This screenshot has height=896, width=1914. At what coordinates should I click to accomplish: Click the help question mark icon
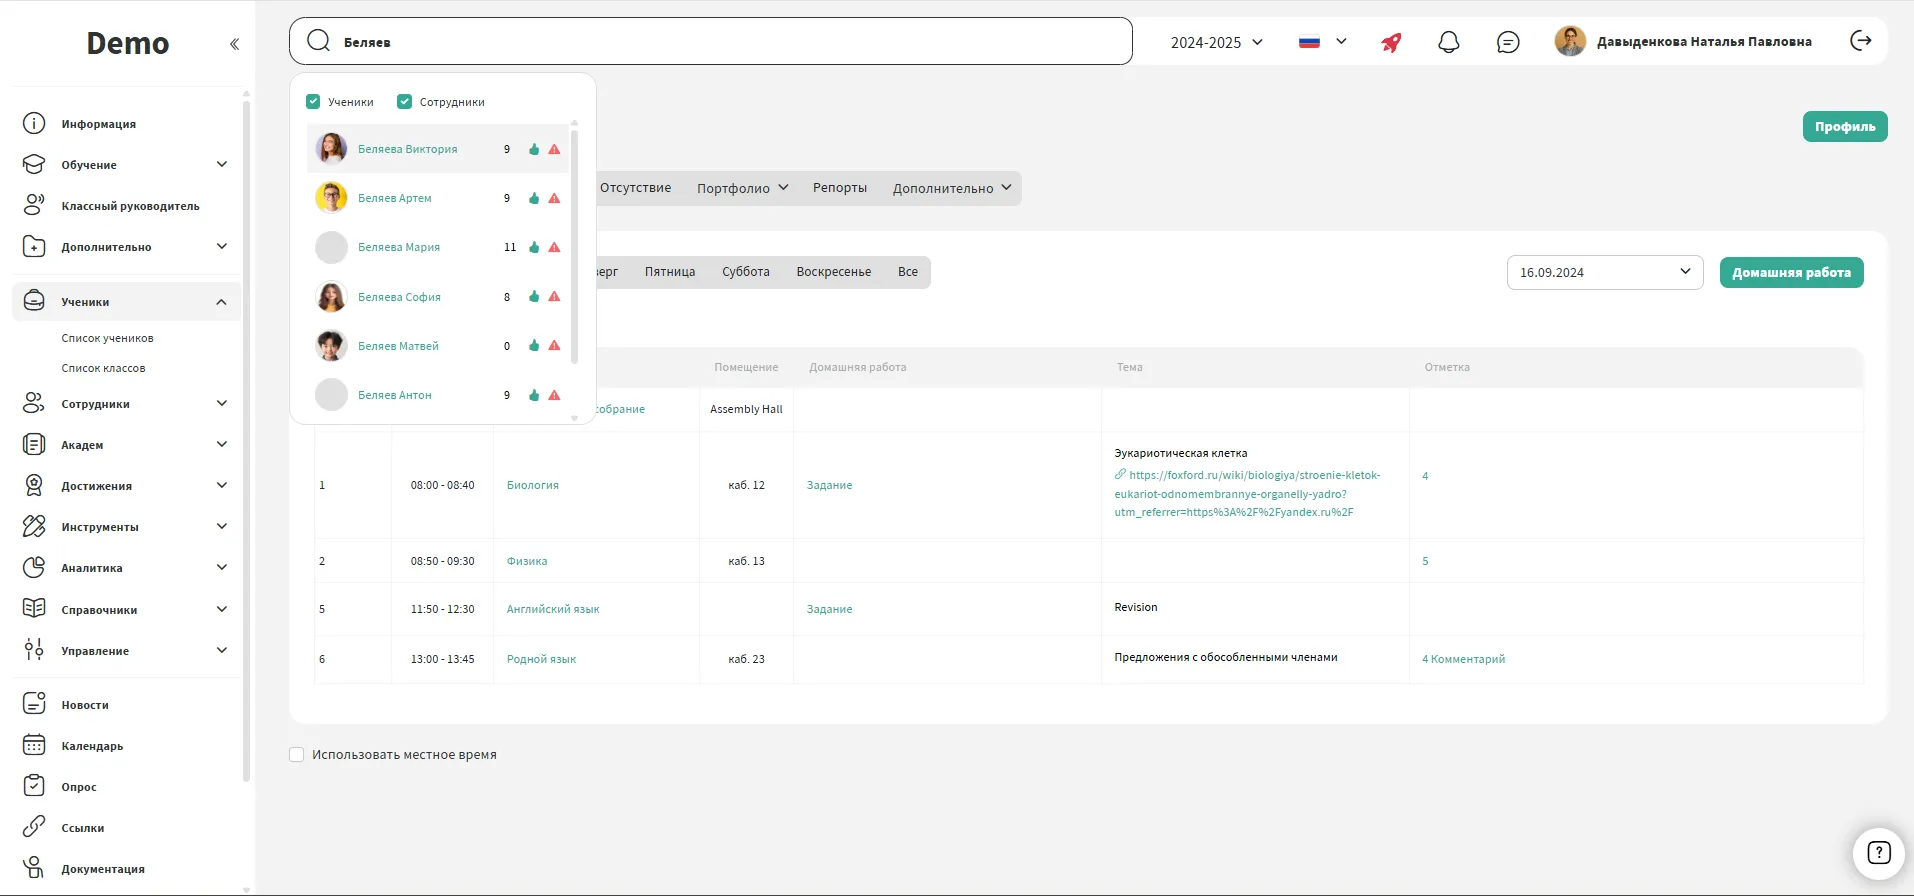(1878, 853)
